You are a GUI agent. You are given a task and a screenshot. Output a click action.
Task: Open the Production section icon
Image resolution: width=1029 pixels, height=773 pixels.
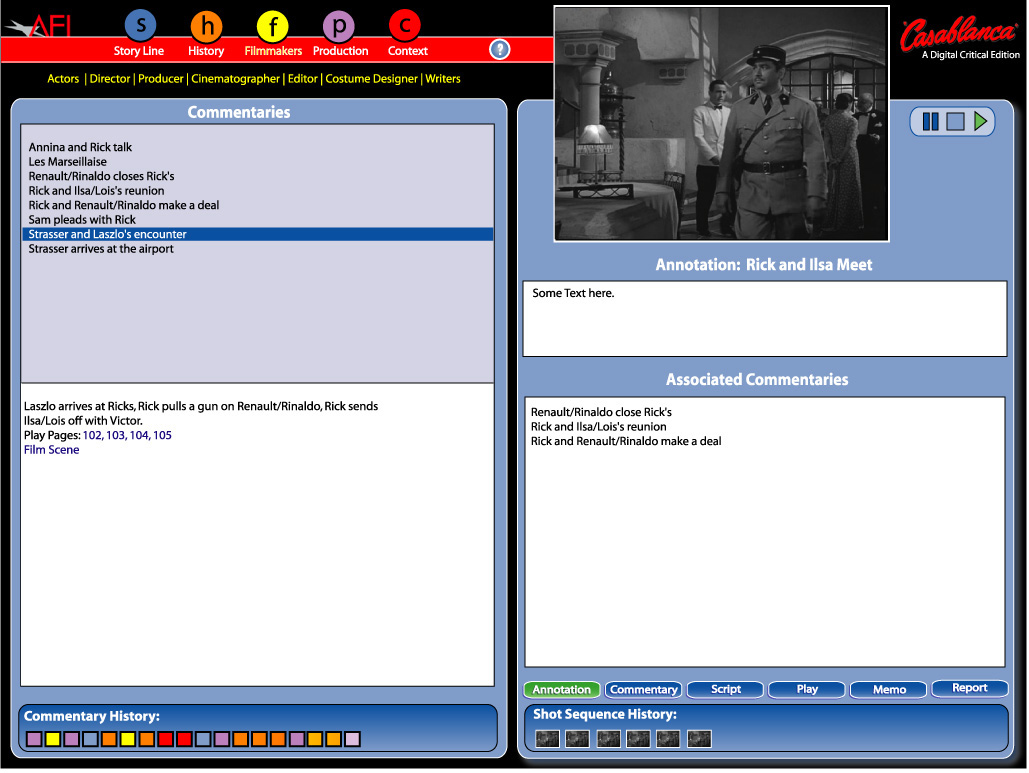340,25
